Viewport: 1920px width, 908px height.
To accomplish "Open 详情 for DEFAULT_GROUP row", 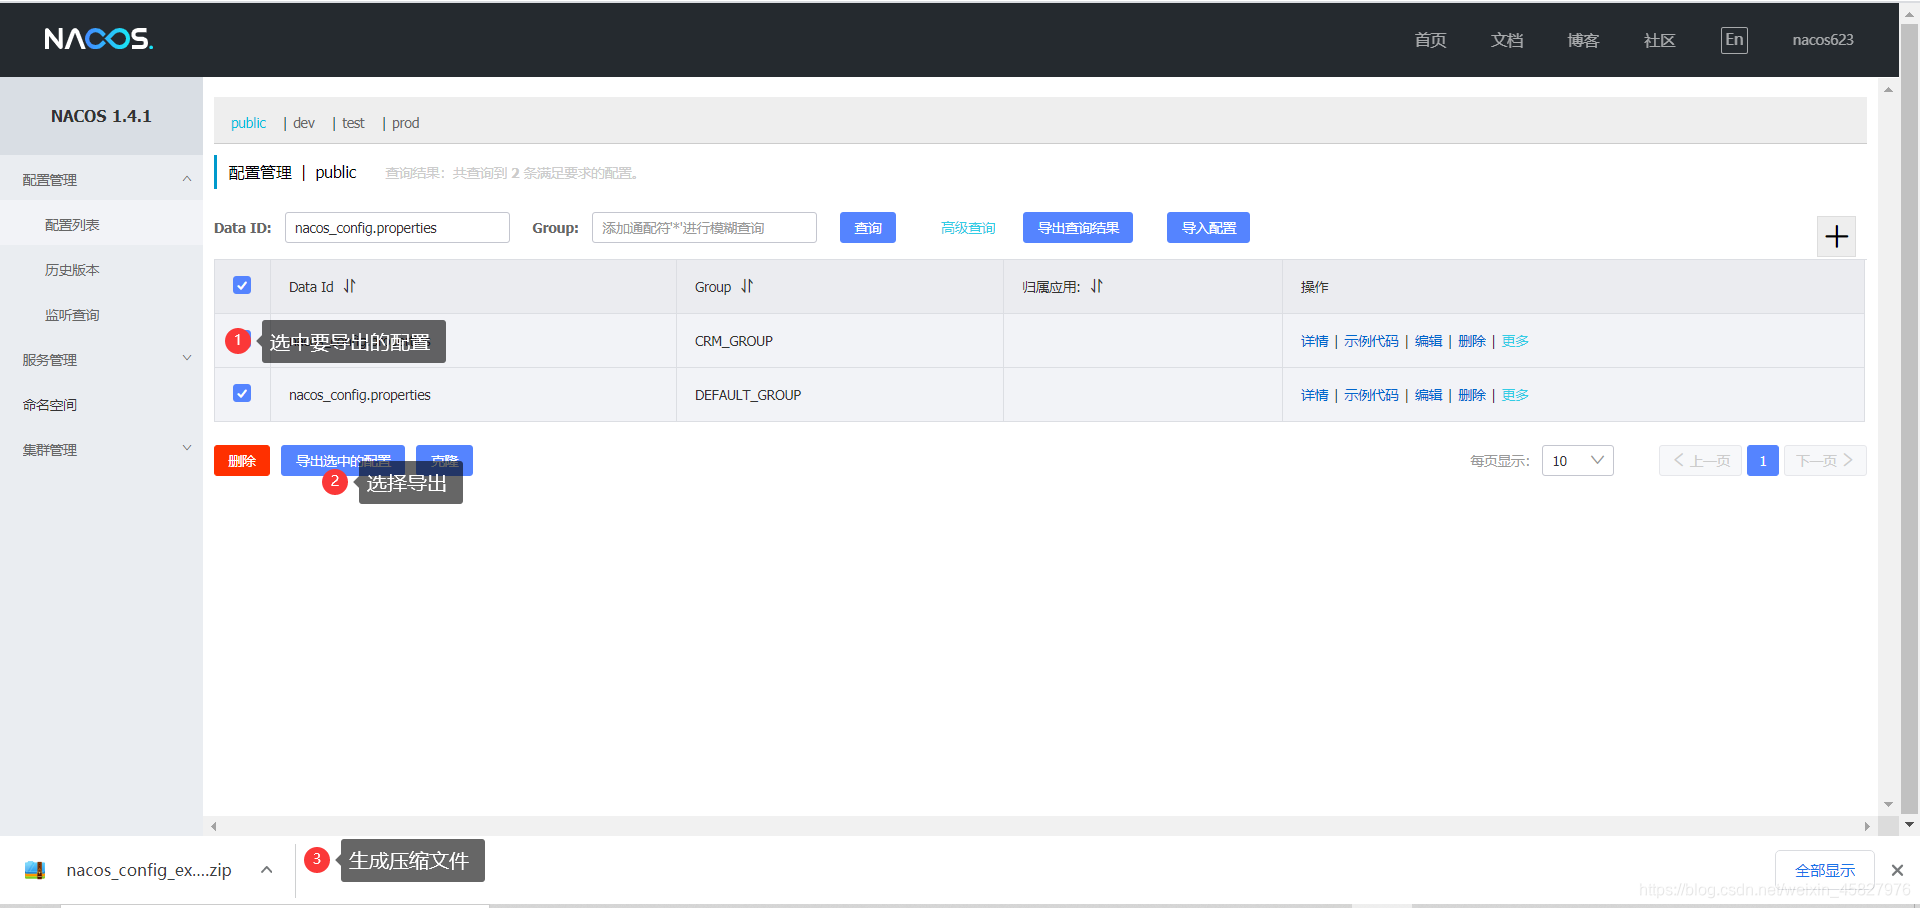I will tap(1314, 395).
